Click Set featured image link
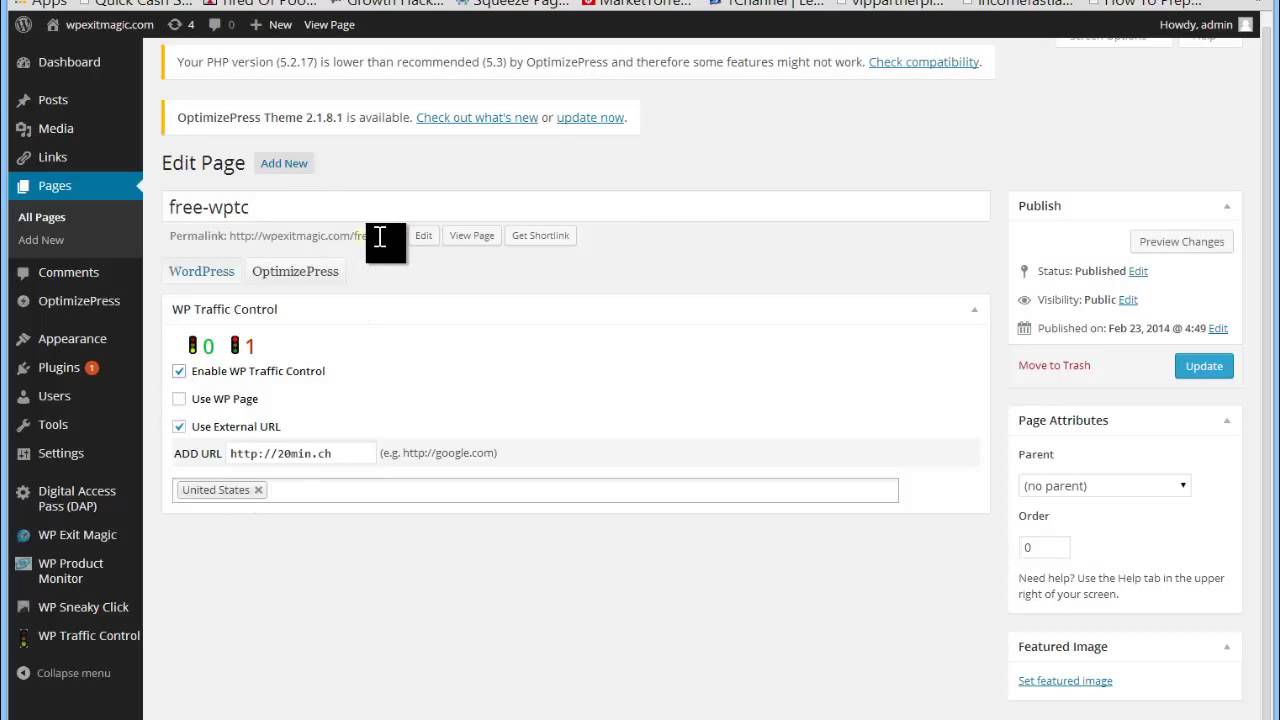 [1065, 681]
